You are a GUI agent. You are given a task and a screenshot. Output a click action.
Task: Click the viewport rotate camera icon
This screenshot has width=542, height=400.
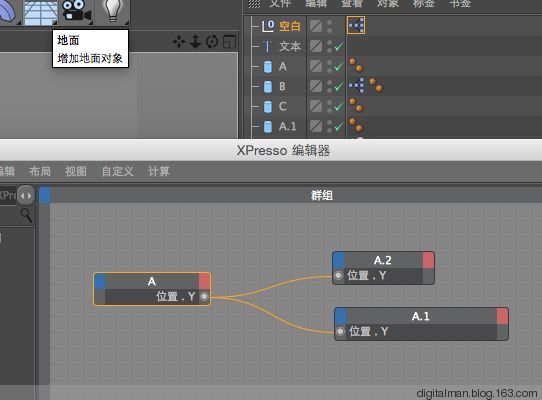[x=212, y=41]
